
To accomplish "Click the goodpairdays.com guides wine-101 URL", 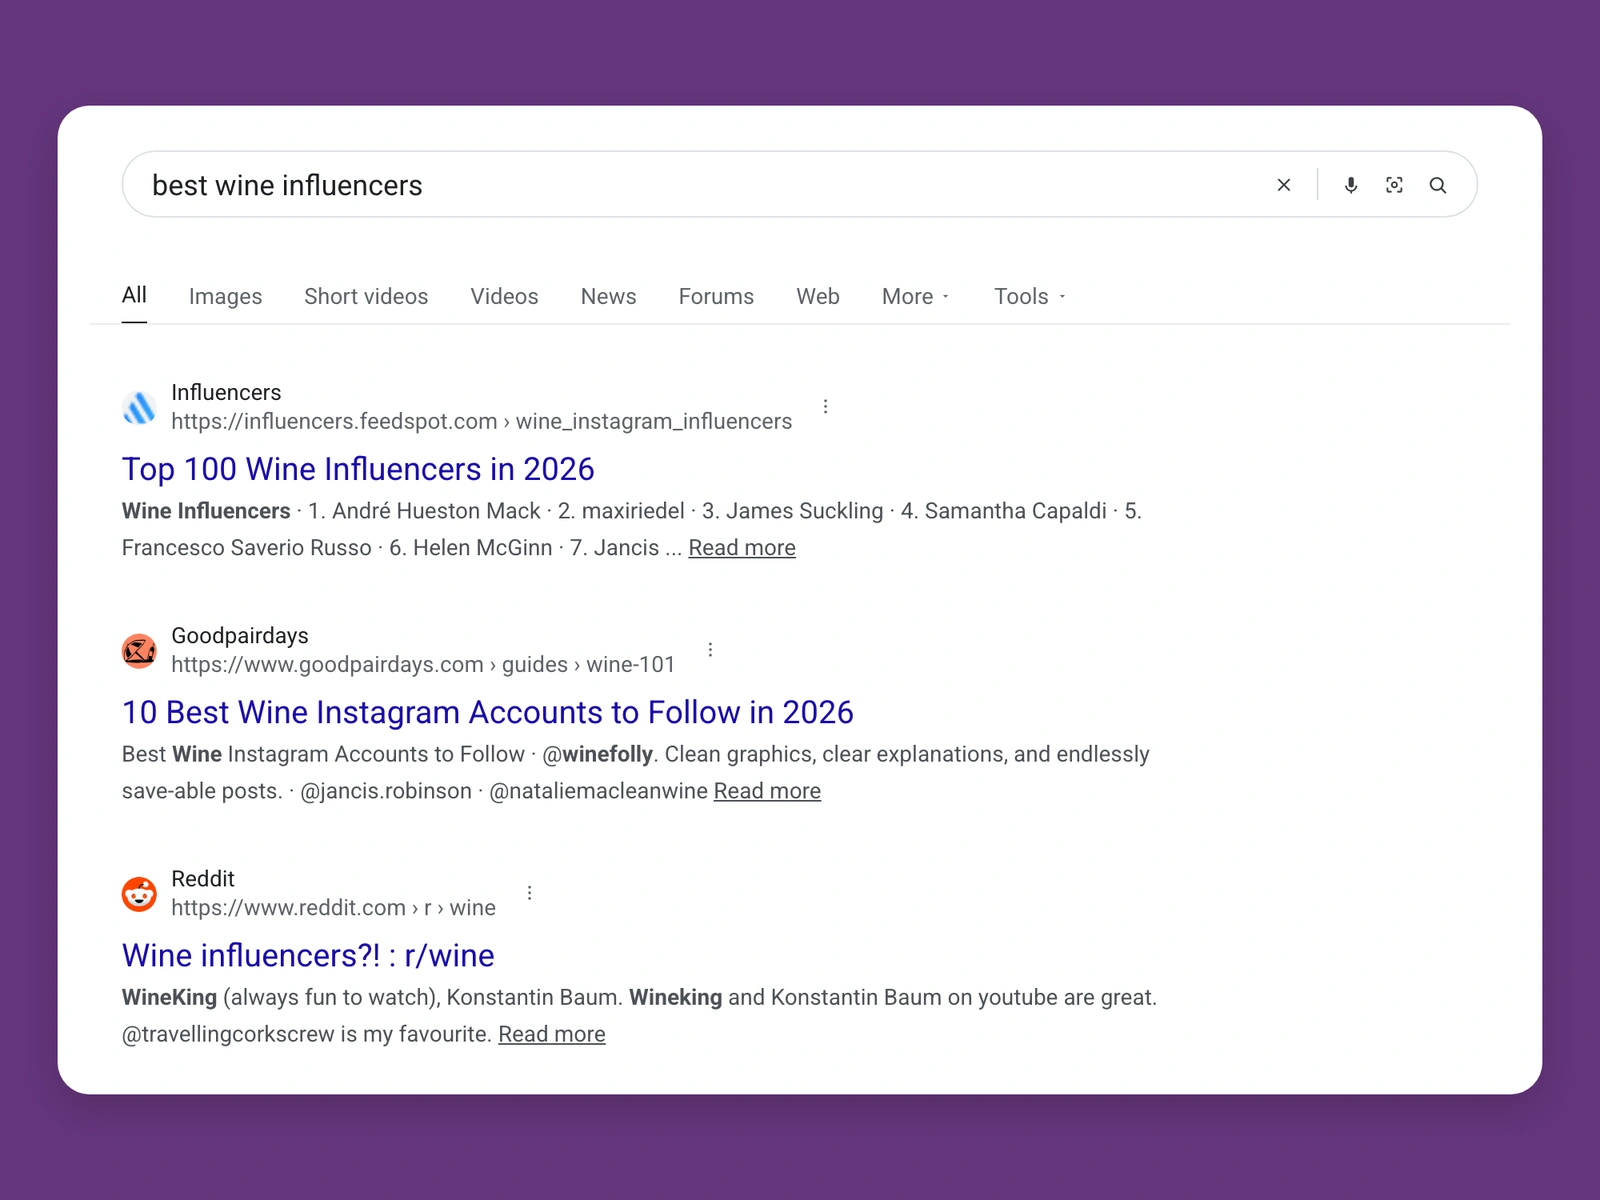I will point(423,664).
